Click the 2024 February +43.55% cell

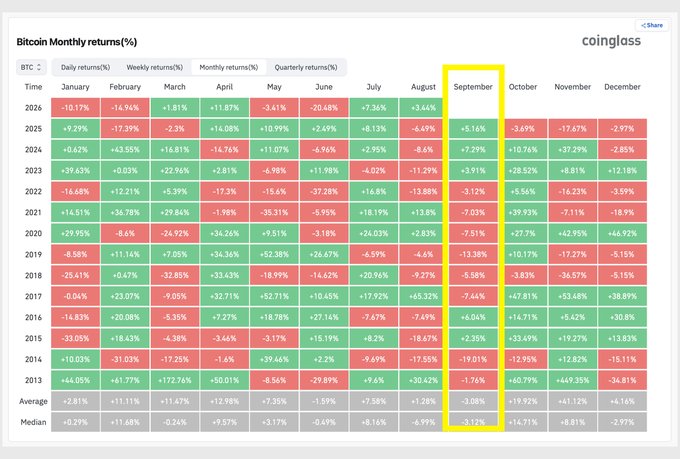click(x=125, y=150)
